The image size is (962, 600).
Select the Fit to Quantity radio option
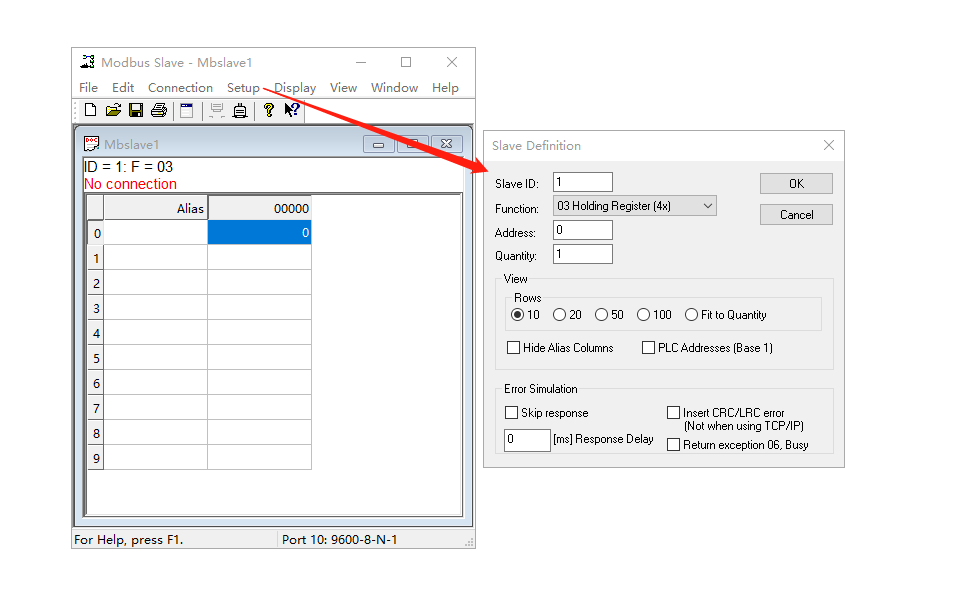692,315
